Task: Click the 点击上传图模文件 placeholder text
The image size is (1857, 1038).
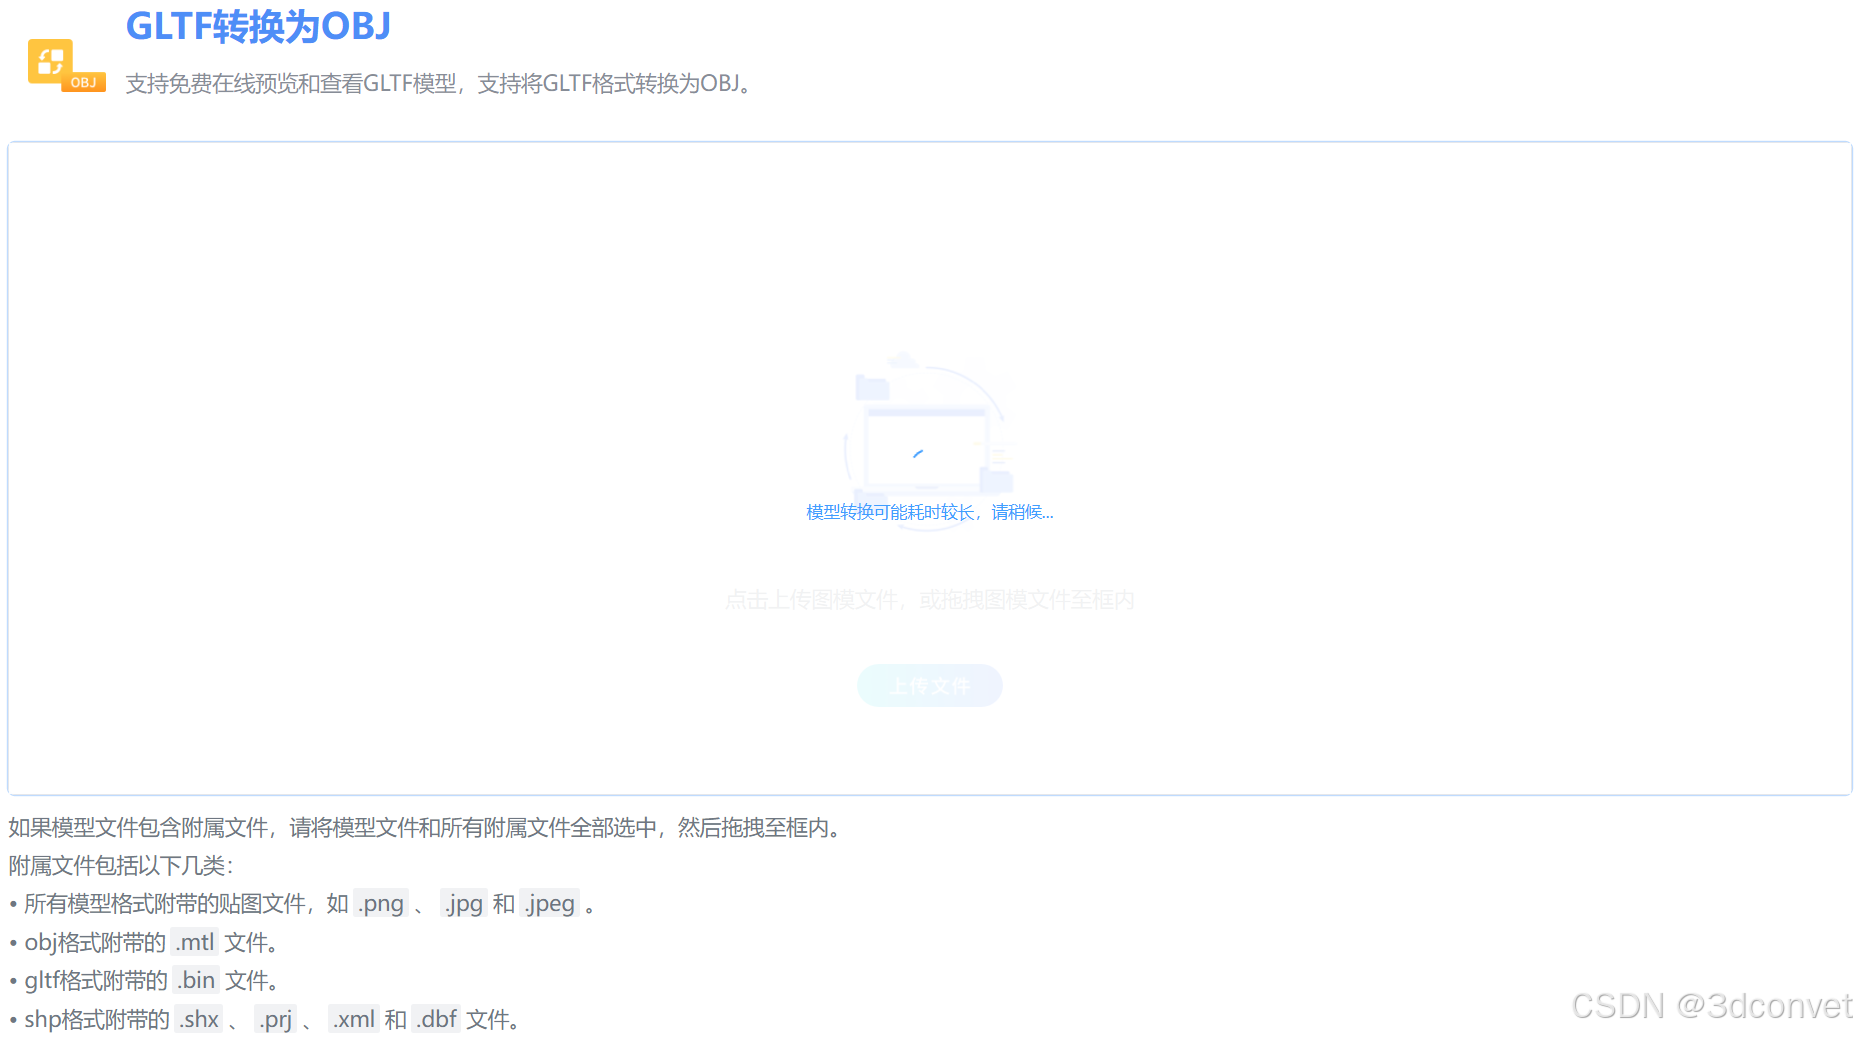Action: point(929,599)
